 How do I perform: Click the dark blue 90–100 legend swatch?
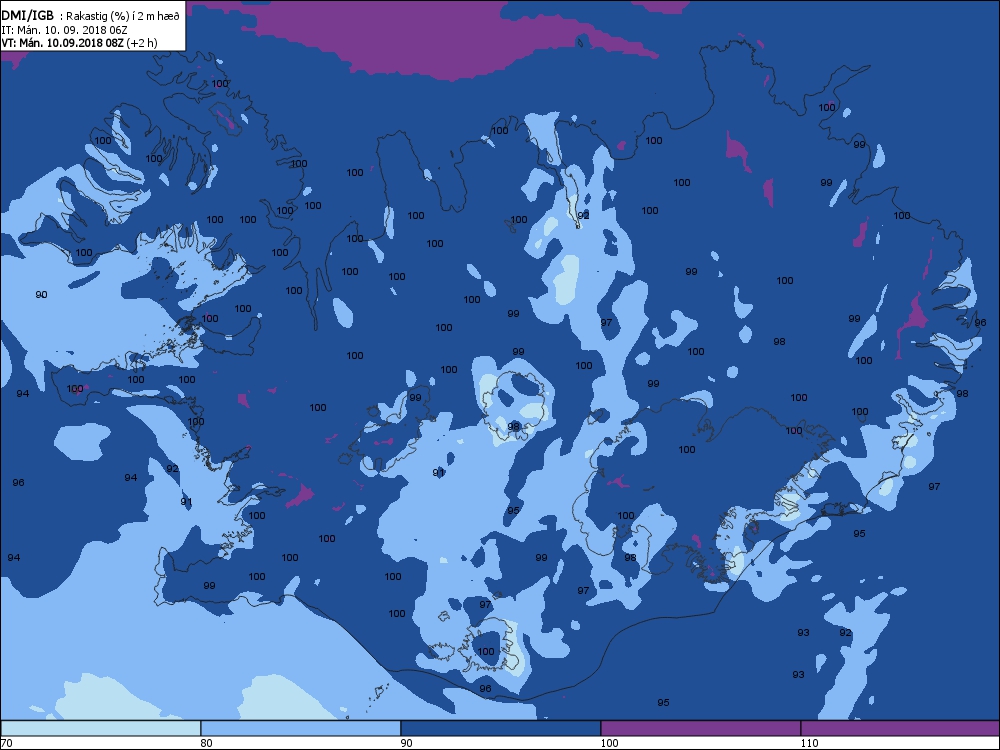501,728
